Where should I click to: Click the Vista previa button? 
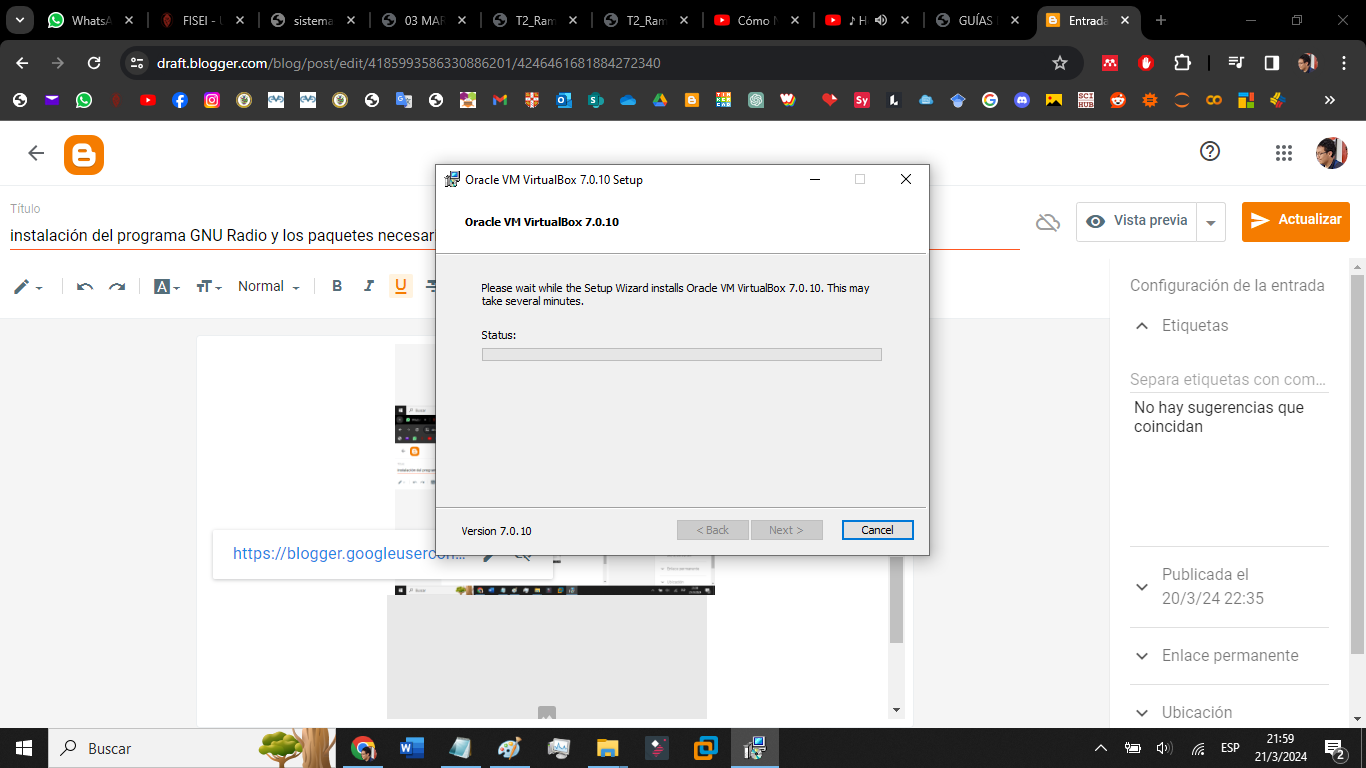click(1137, 221)
